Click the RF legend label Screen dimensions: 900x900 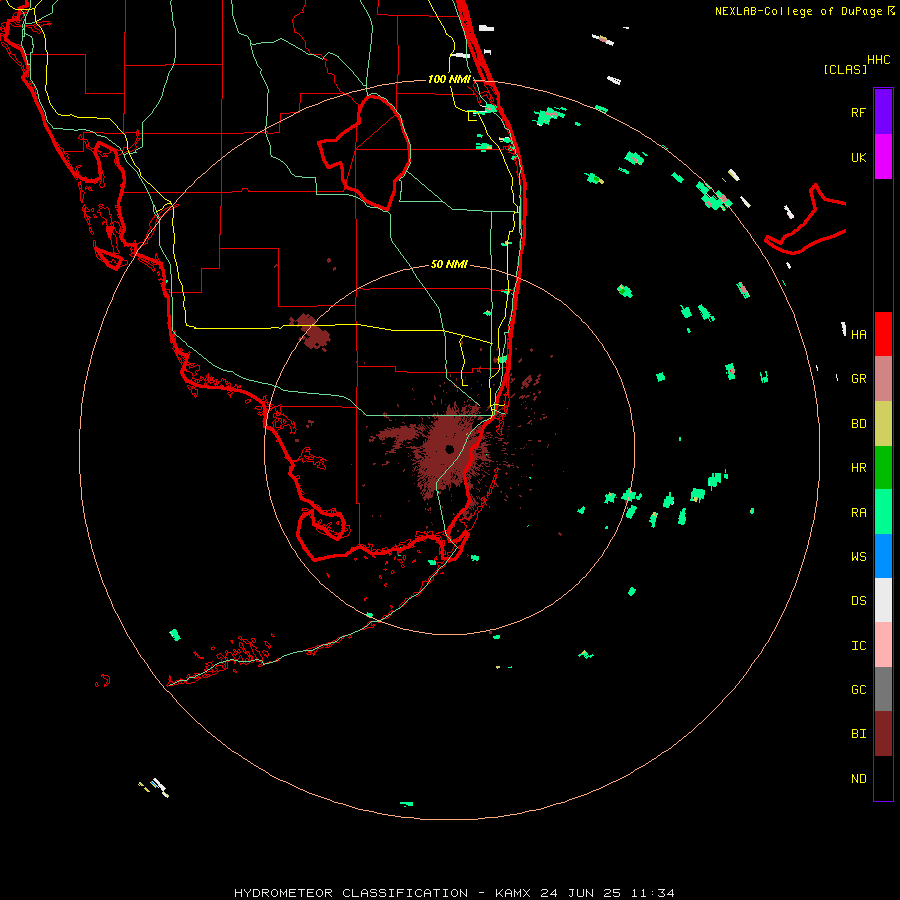858,112
